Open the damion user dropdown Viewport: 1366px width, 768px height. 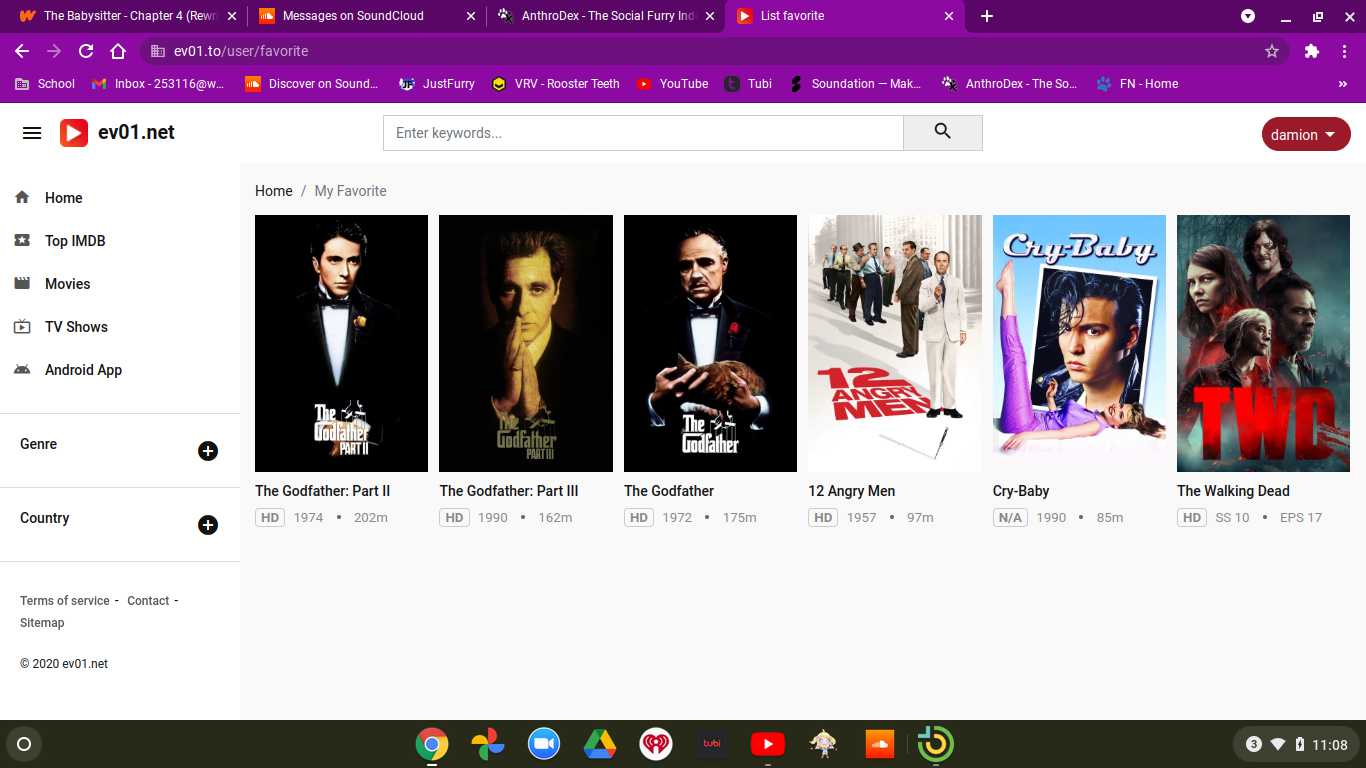[x=1306, y=134]
